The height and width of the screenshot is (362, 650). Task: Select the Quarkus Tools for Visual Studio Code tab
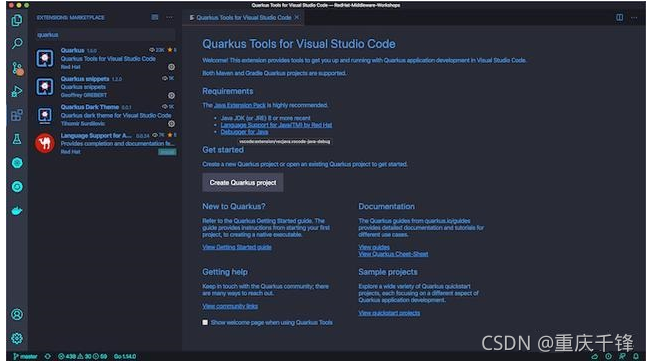(x=244, y=17)
